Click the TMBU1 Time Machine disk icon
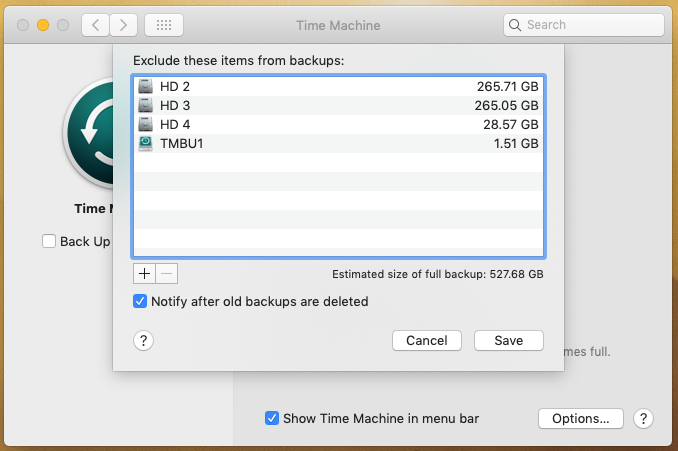 pyautogui.click(x=145, y=143)
